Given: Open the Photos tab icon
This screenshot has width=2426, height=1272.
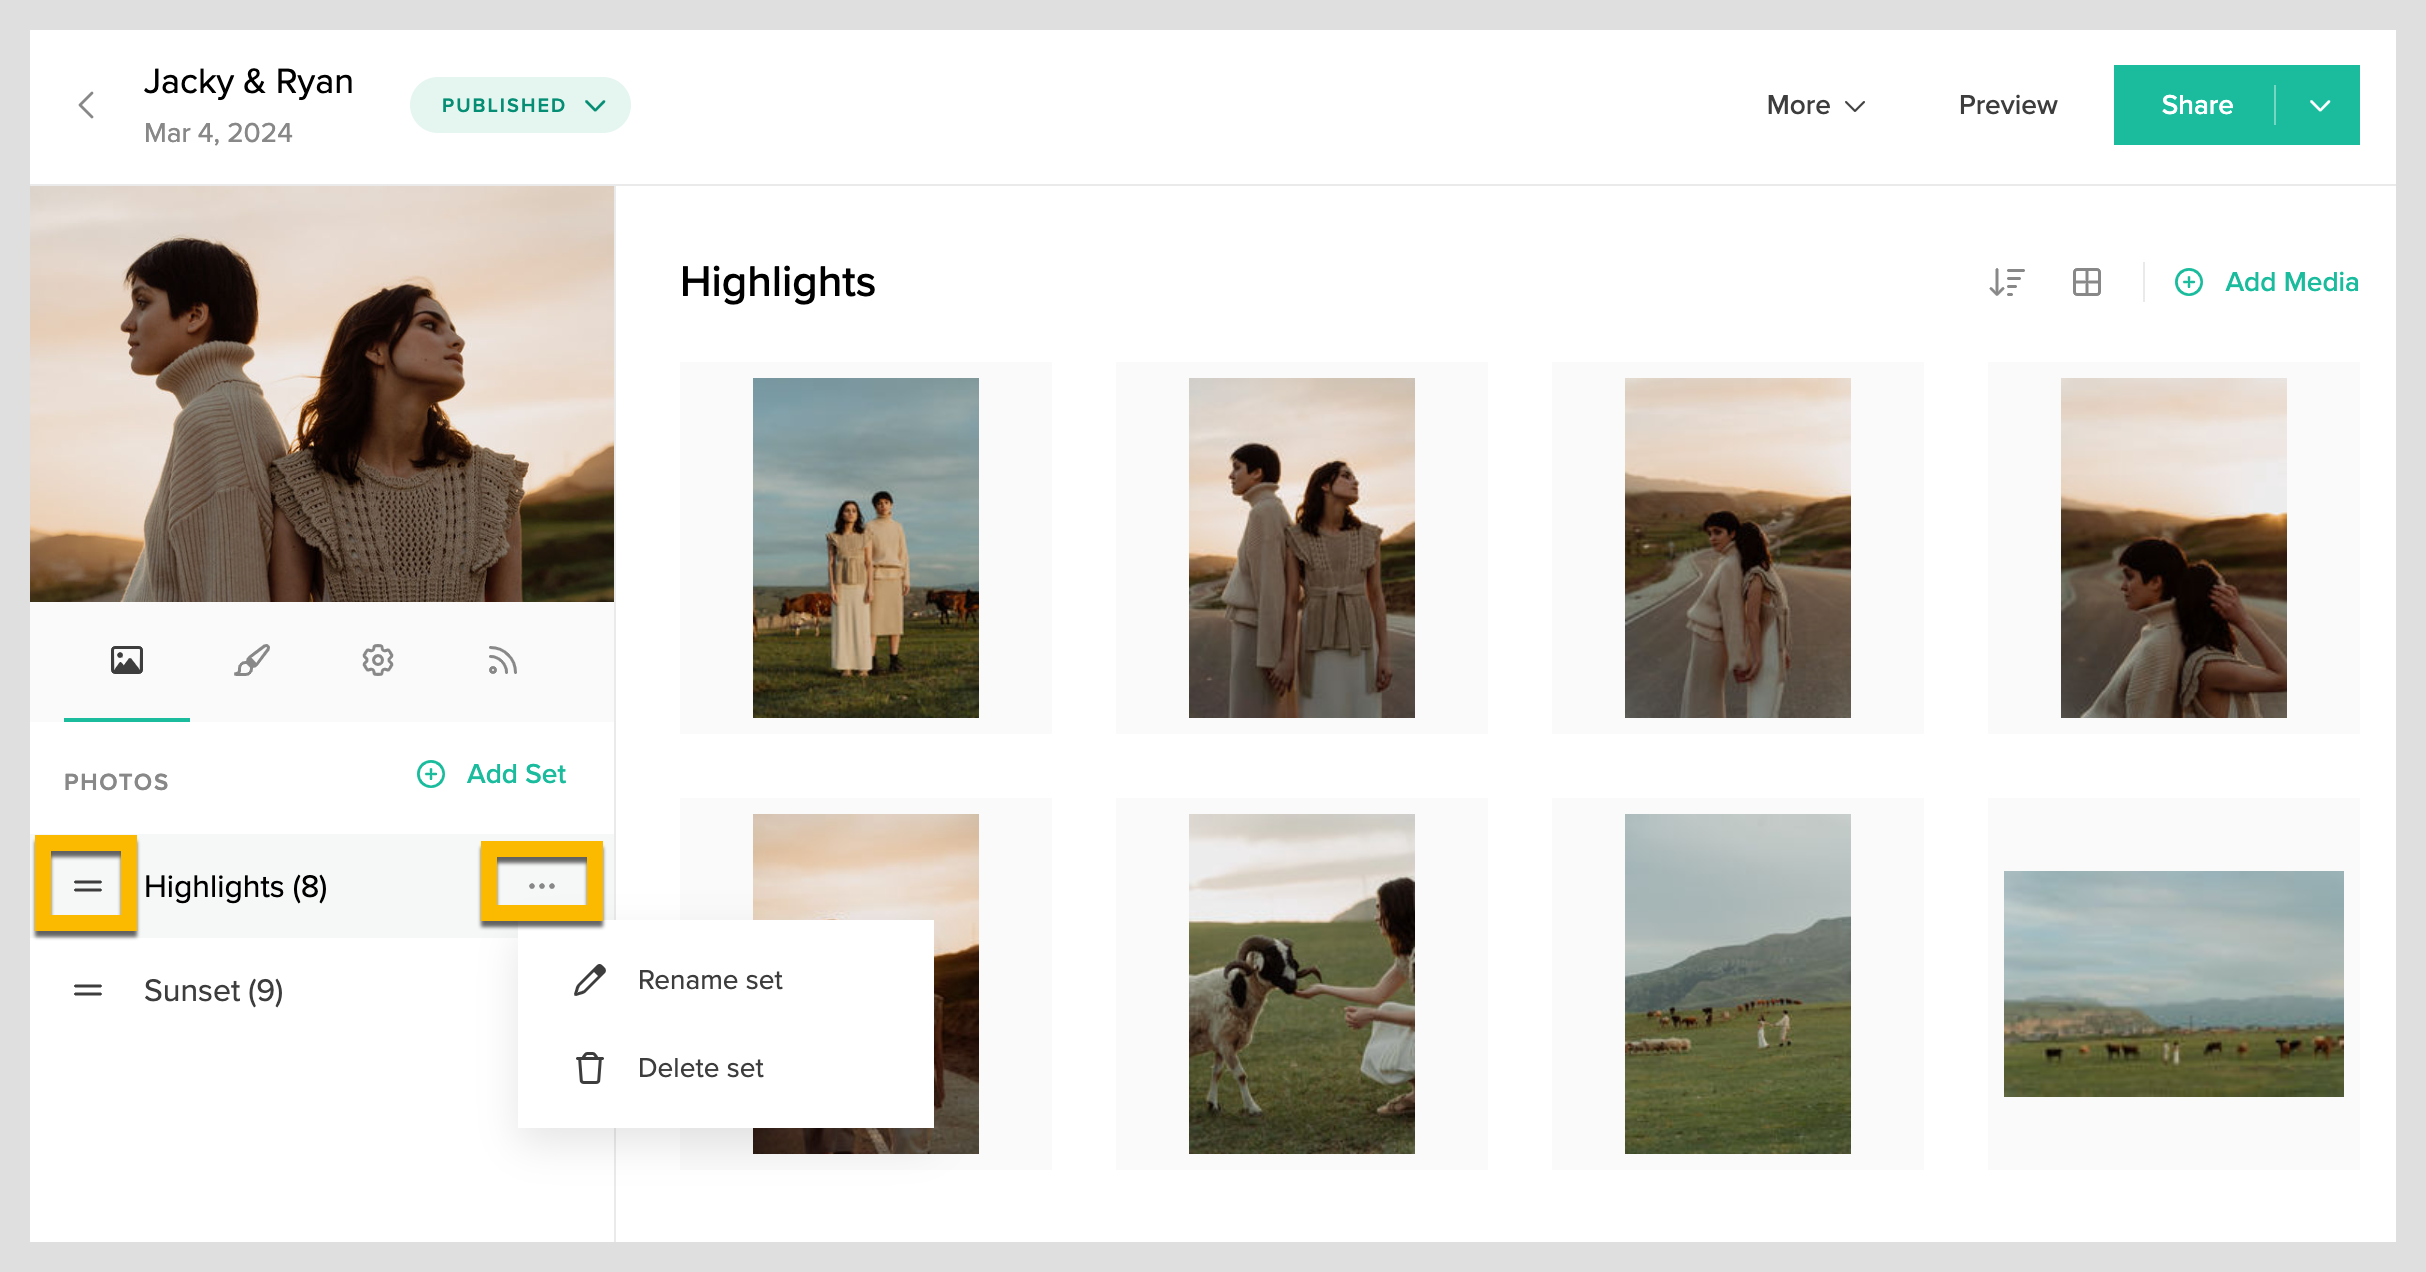Looking at the screenshot, I should (127, 660).
